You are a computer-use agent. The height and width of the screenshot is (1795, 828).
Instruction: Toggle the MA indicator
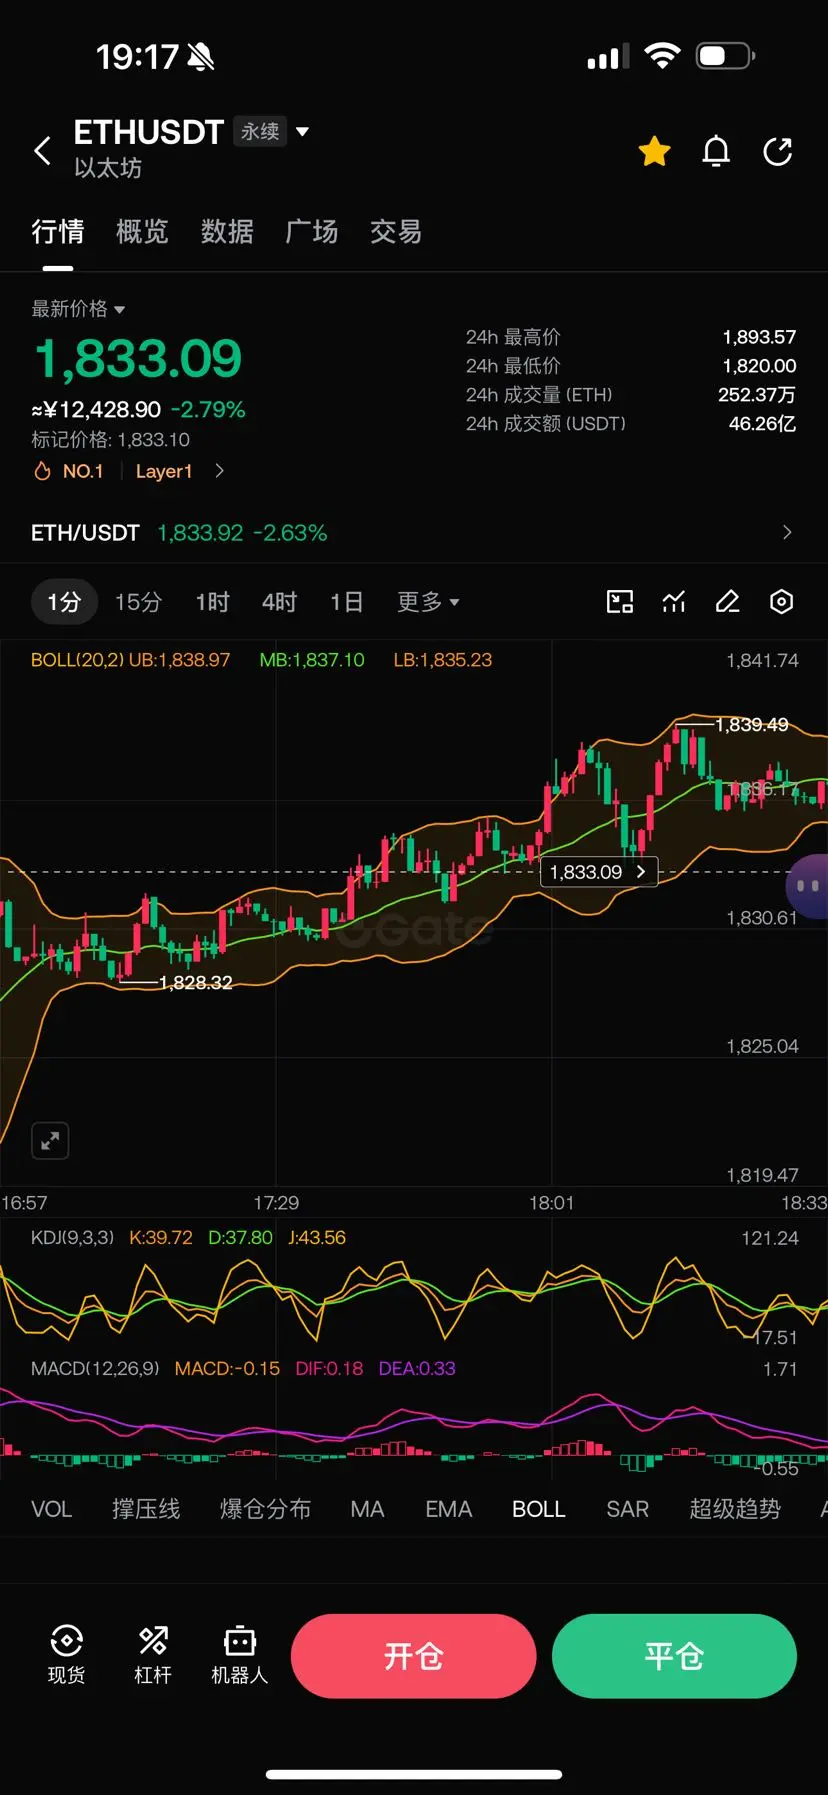click(367, 1509)
